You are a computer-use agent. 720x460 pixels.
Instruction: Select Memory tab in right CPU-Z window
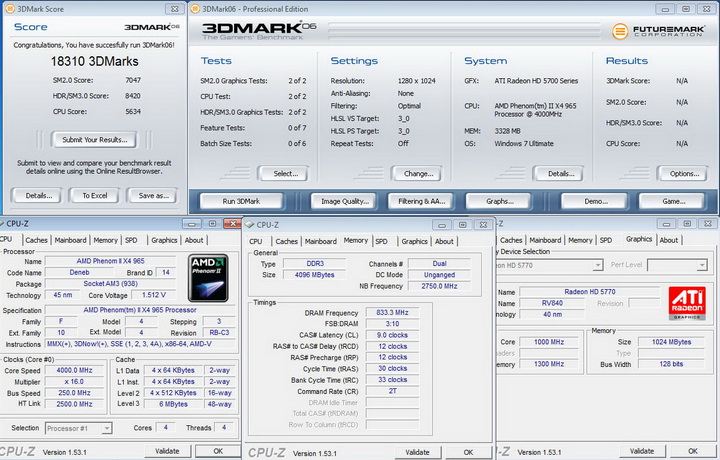580,240
